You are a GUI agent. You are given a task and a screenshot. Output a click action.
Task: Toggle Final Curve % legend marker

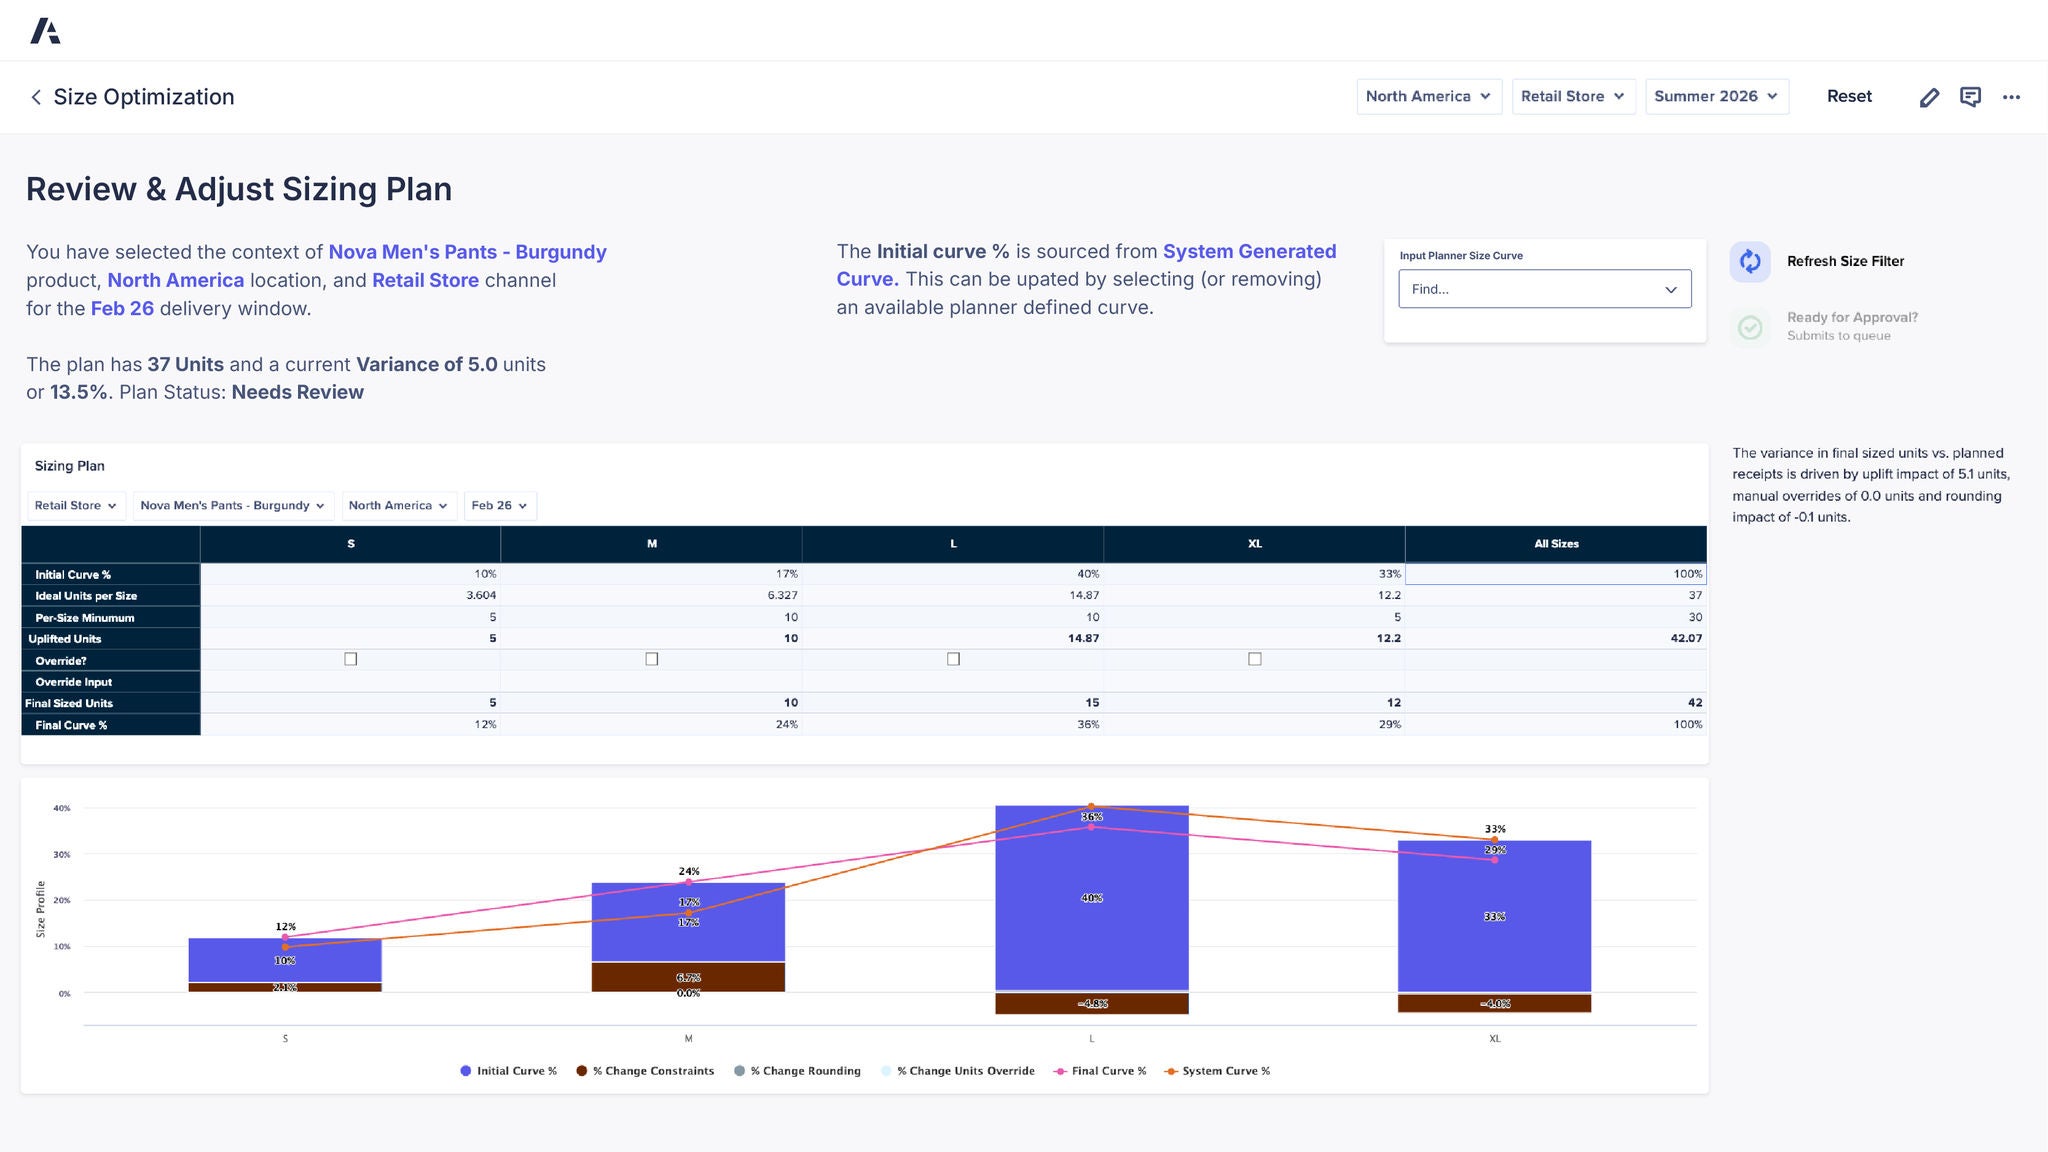(1060, 1071)
